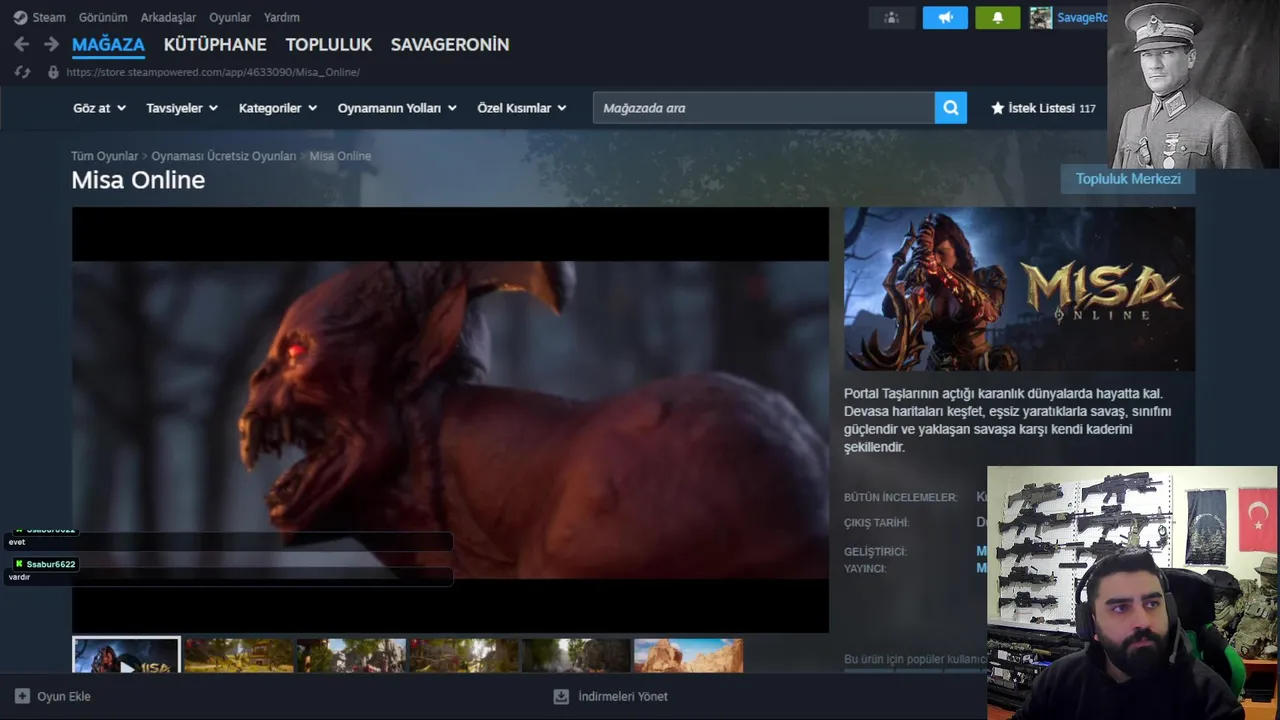Select the fifth screenshot thumbnail
Screen dimensions: 1280x720
tap(576, 655)
